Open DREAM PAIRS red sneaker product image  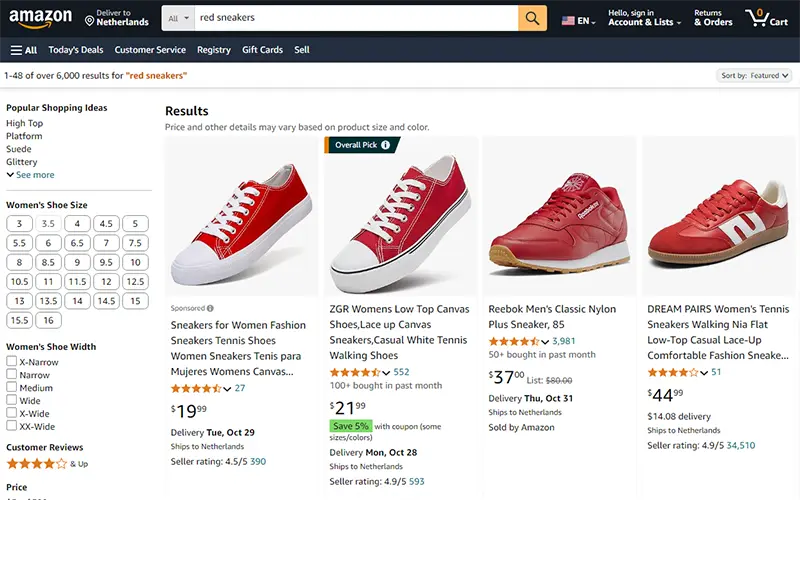click(718, 217)
